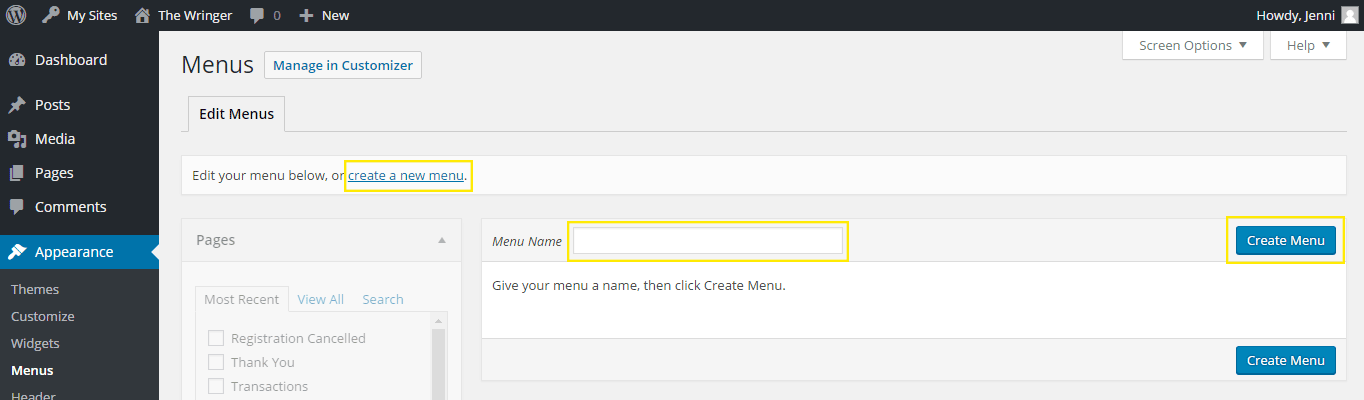Click the plus icon beside New
Image resolution: width=1364 pixels, height=400 pixels.
pyautogui.click(x=306, y=16)
